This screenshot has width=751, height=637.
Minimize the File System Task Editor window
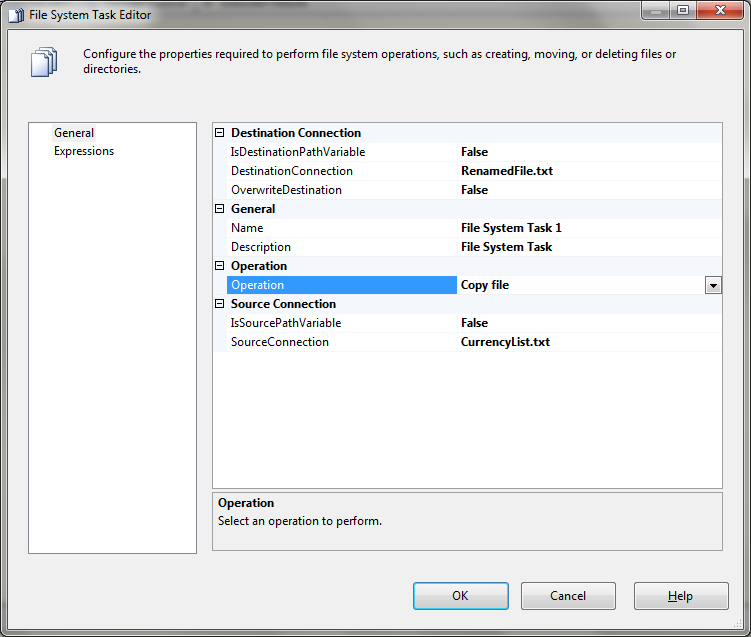coord(656,11)
